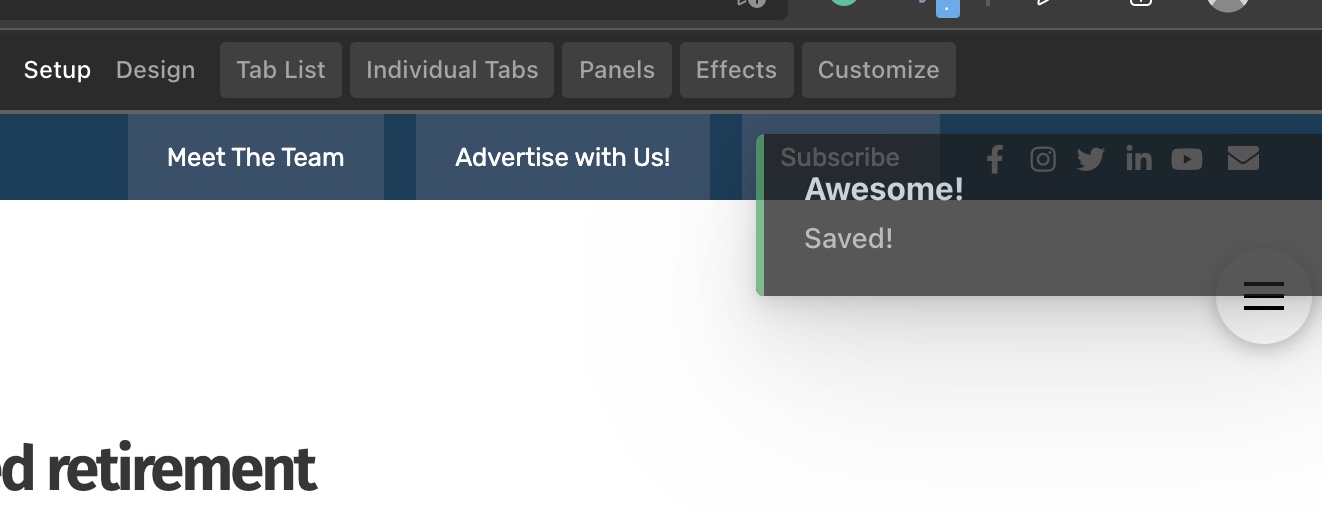Open the round hamburger menu button
The image size is (1322, 508).
click(x=1264, y=296)
